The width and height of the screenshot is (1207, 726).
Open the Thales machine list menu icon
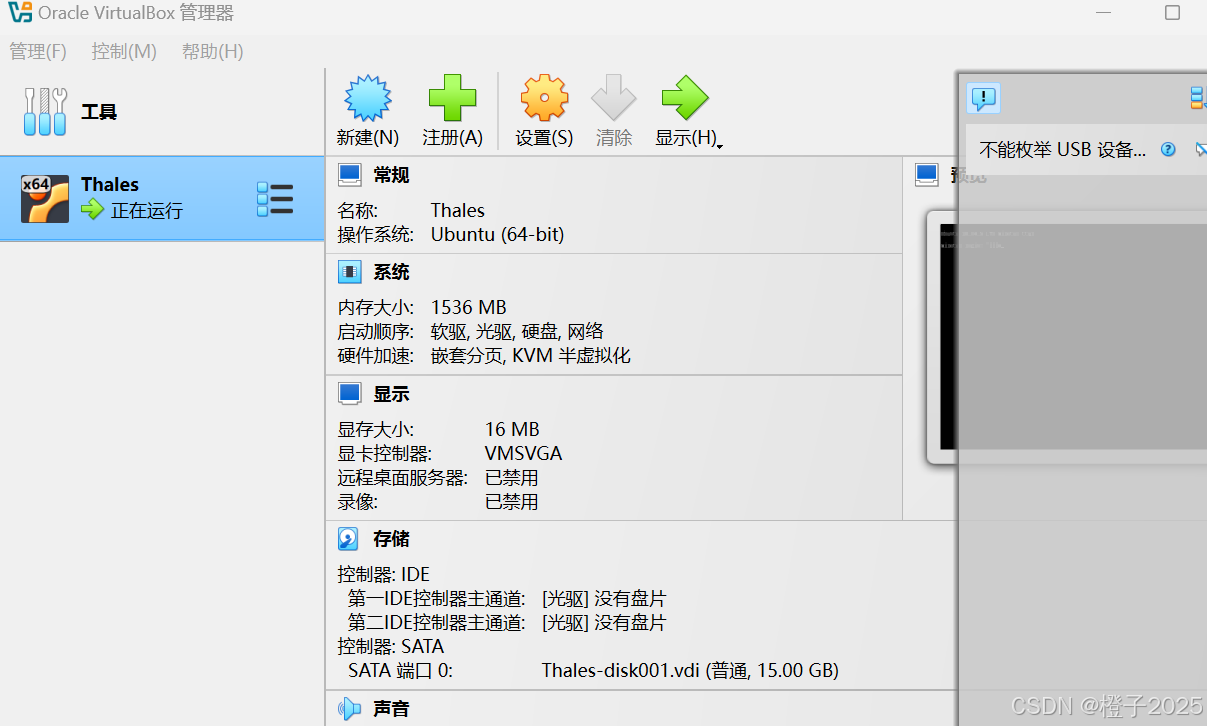[x=275, y=198]
